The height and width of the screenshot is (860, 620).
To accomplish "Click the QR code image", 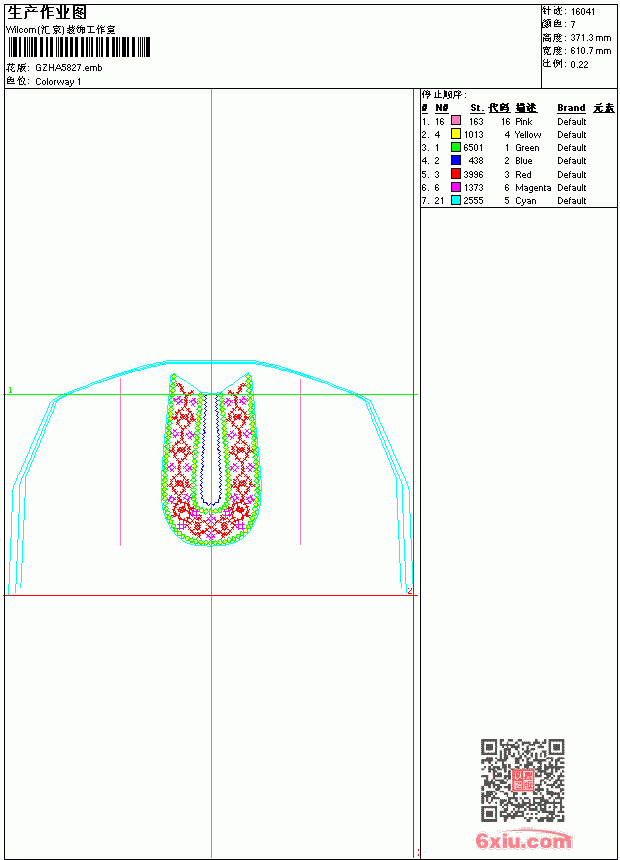I will [523, 780].
